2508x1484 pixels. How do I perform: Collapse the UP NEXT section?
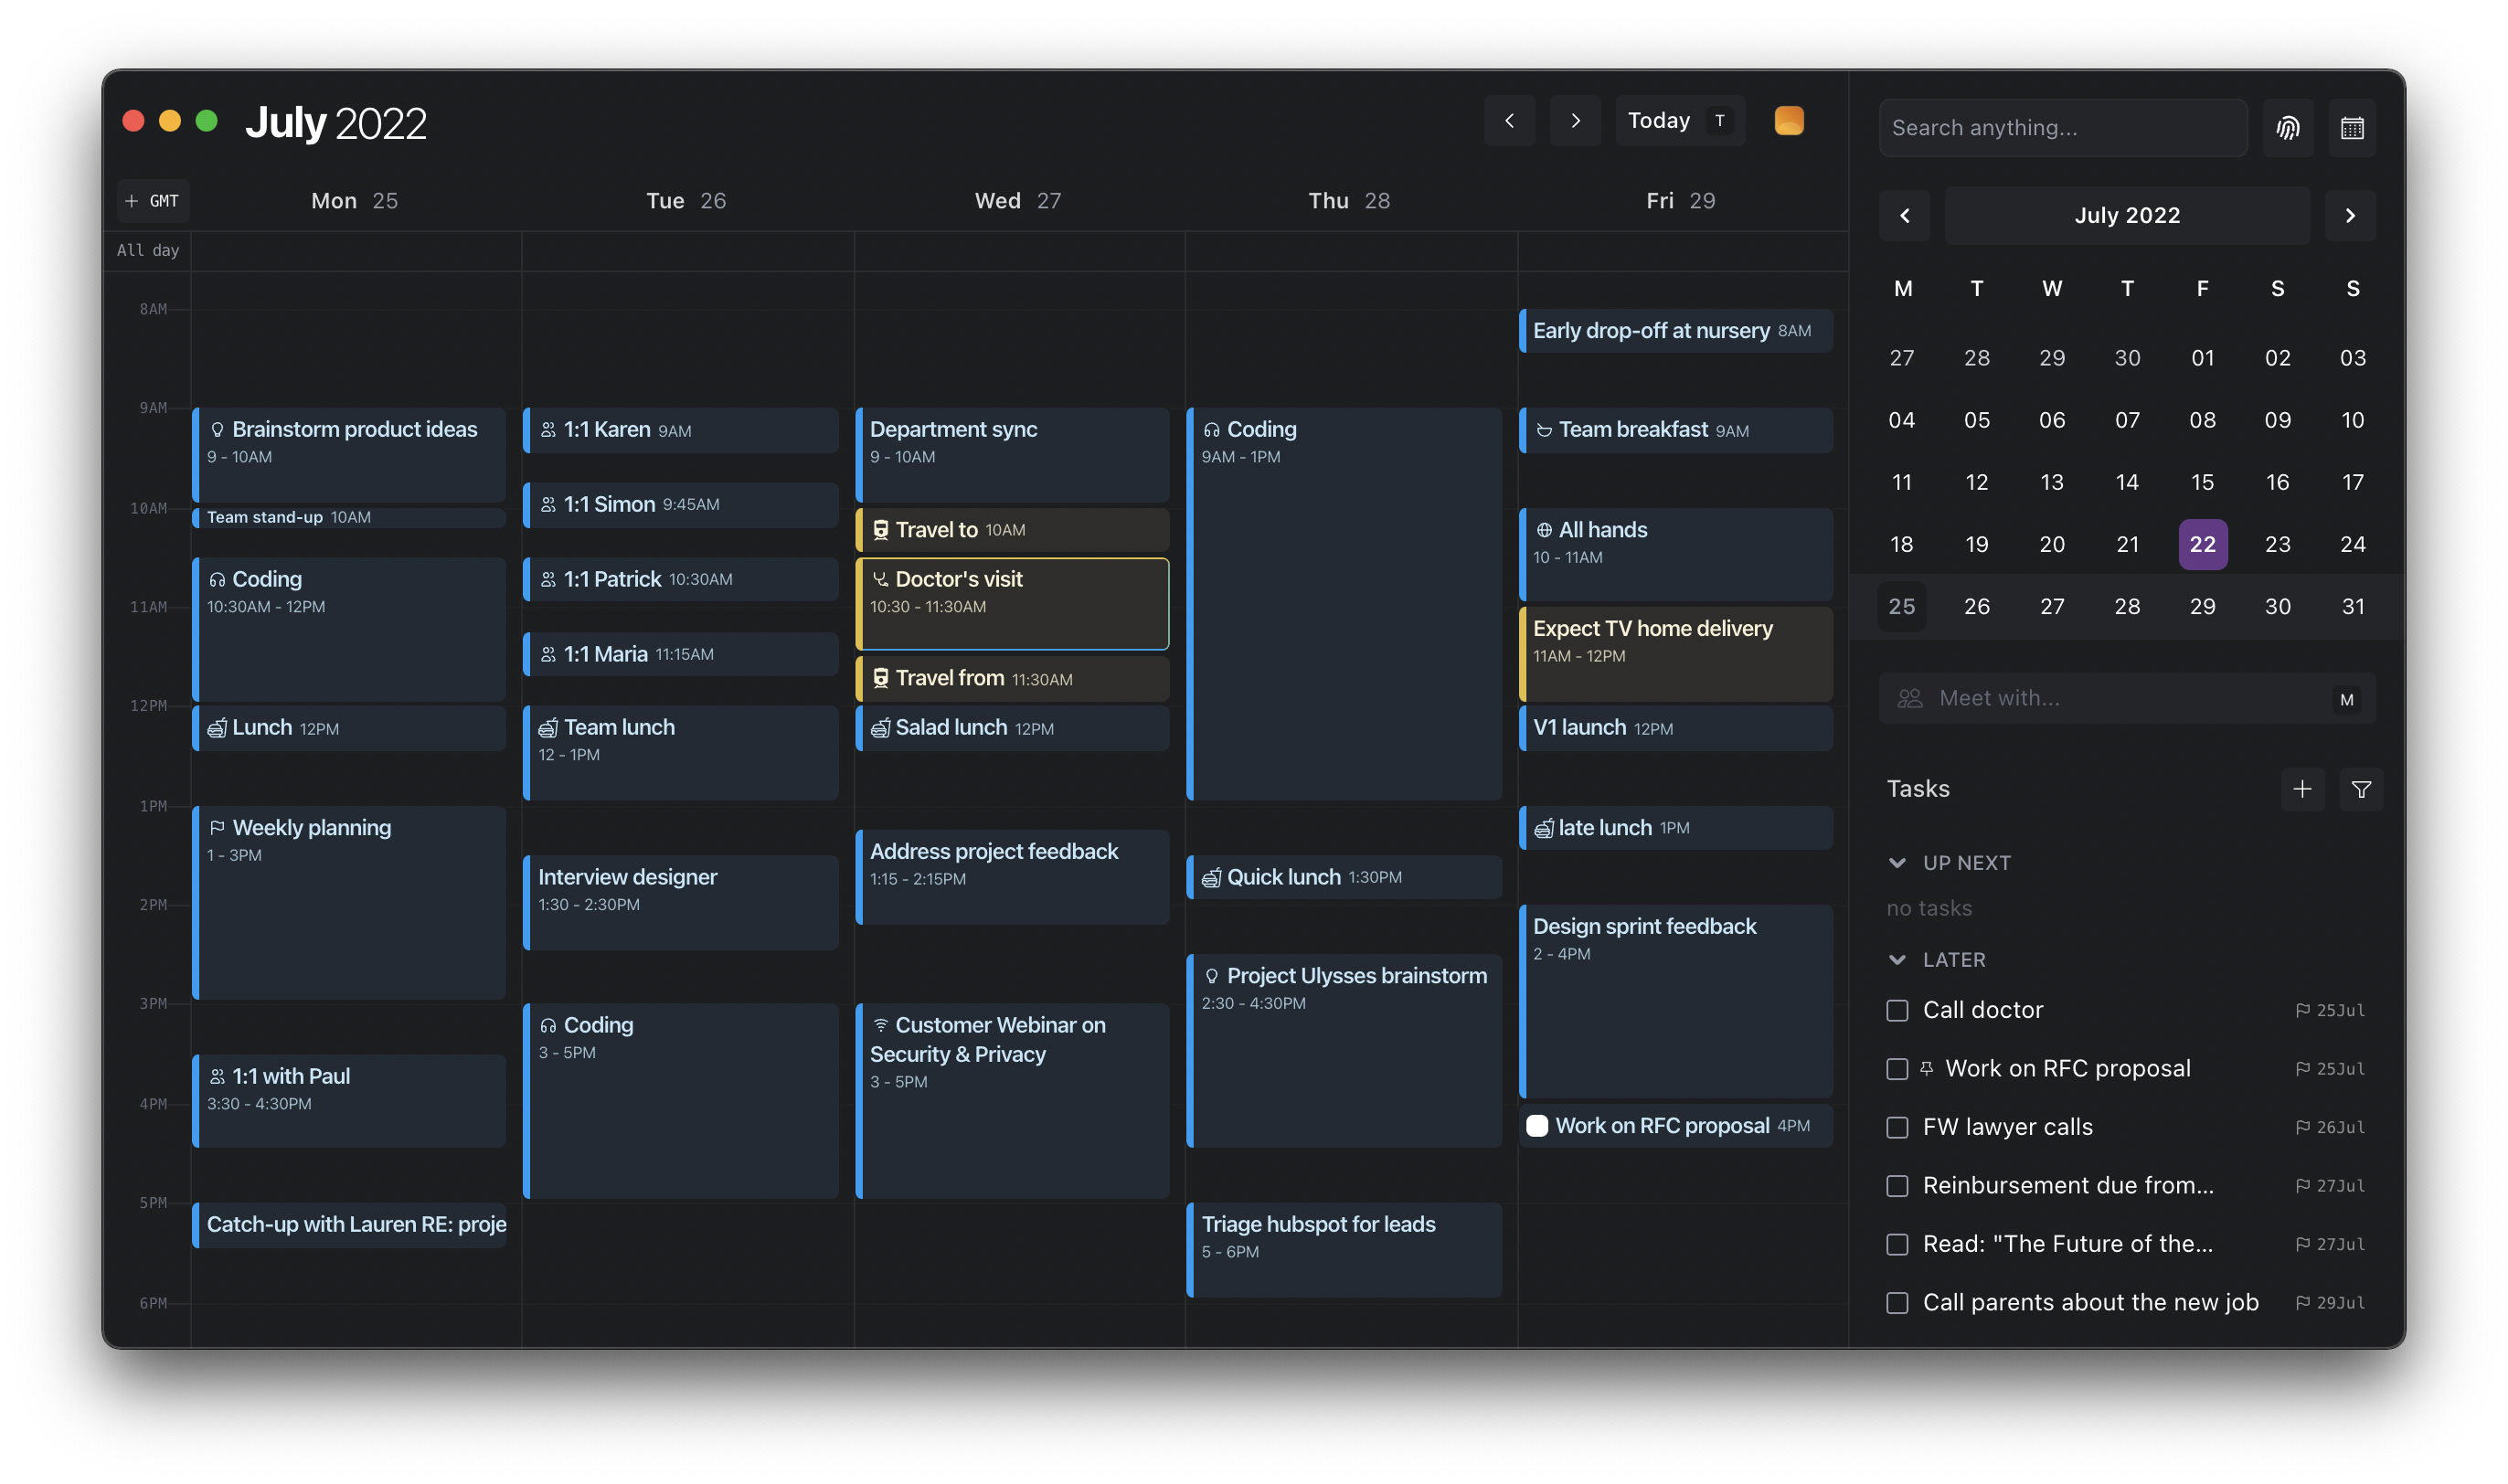click(x=1897, y=862)
